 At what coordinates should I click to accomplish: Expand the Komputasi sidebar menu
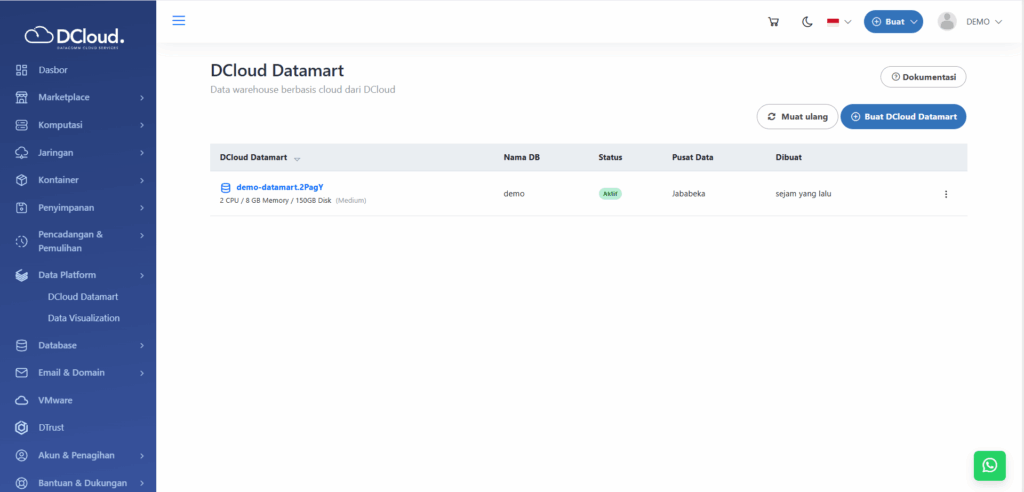78,125
